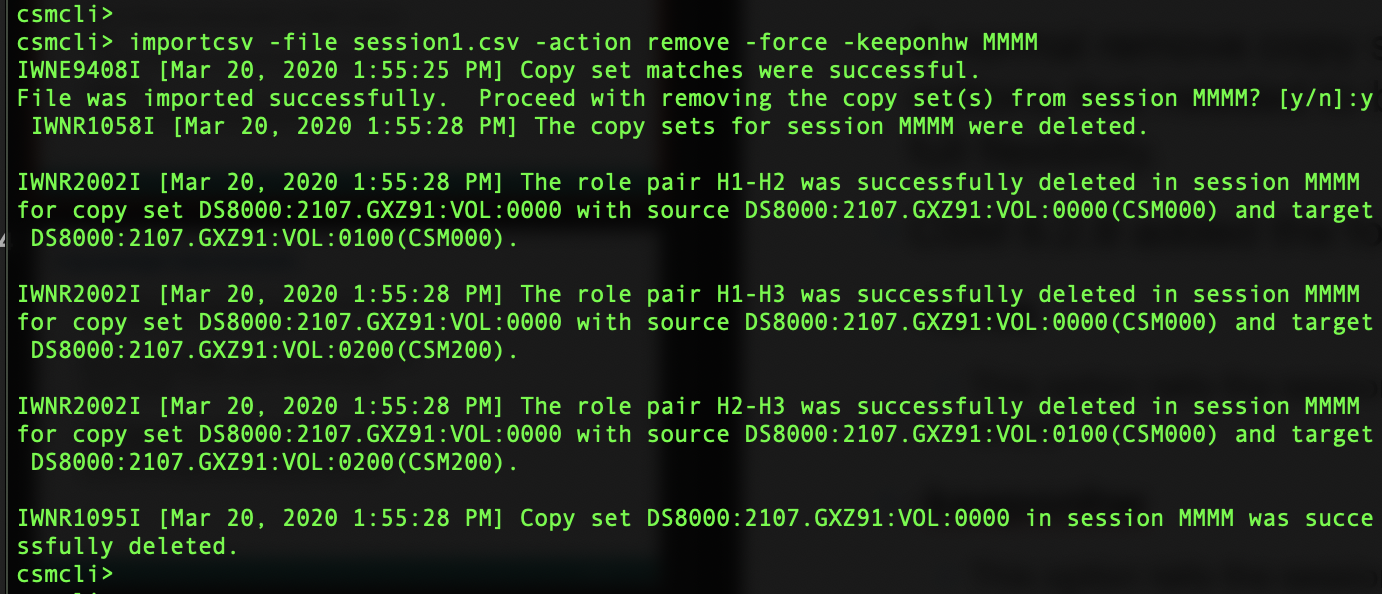Click the 'ssfully deleted.' wrapped line

coord(128,547)
